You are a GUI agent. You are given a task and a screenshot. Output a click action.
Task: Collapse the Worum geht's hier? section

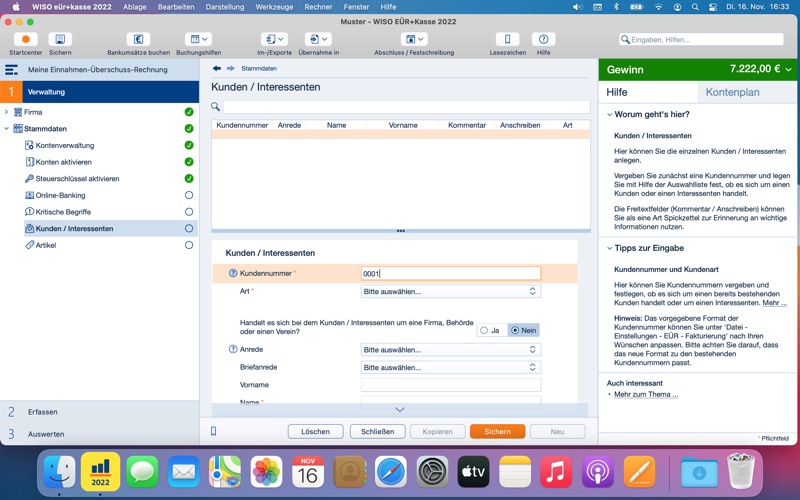click(x=609, y=114)
